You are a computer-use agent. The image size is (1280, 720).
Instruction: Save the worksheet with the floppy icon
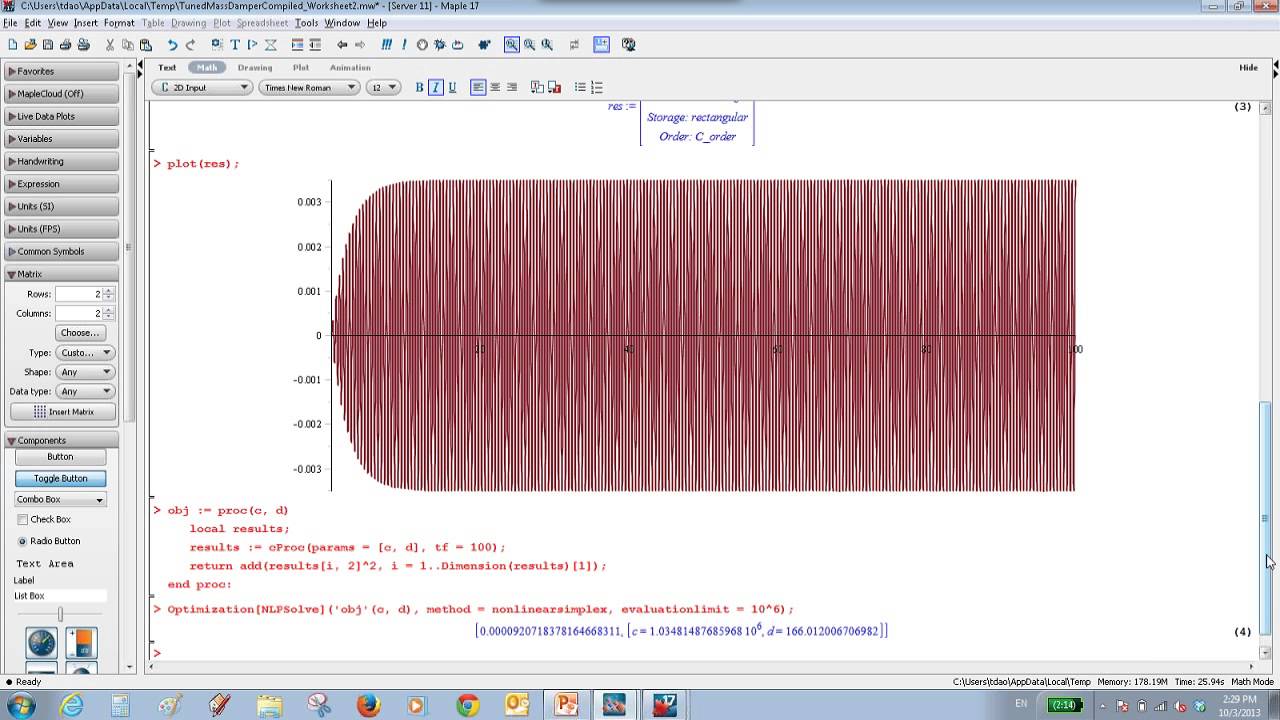tap(47, 44)
